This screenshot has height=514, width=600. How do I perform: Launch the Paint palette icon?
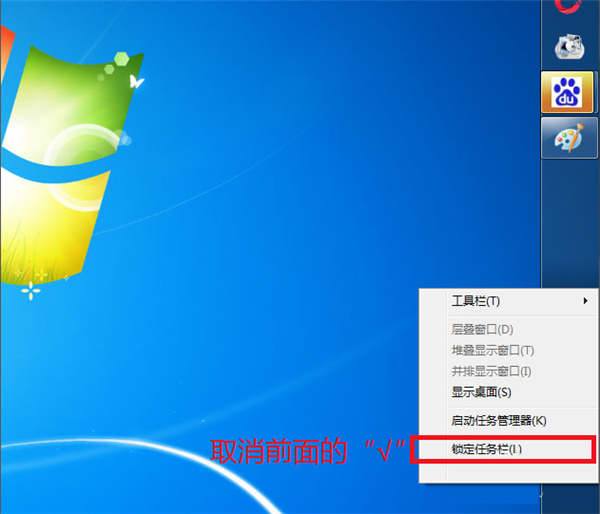click(568, 138)
